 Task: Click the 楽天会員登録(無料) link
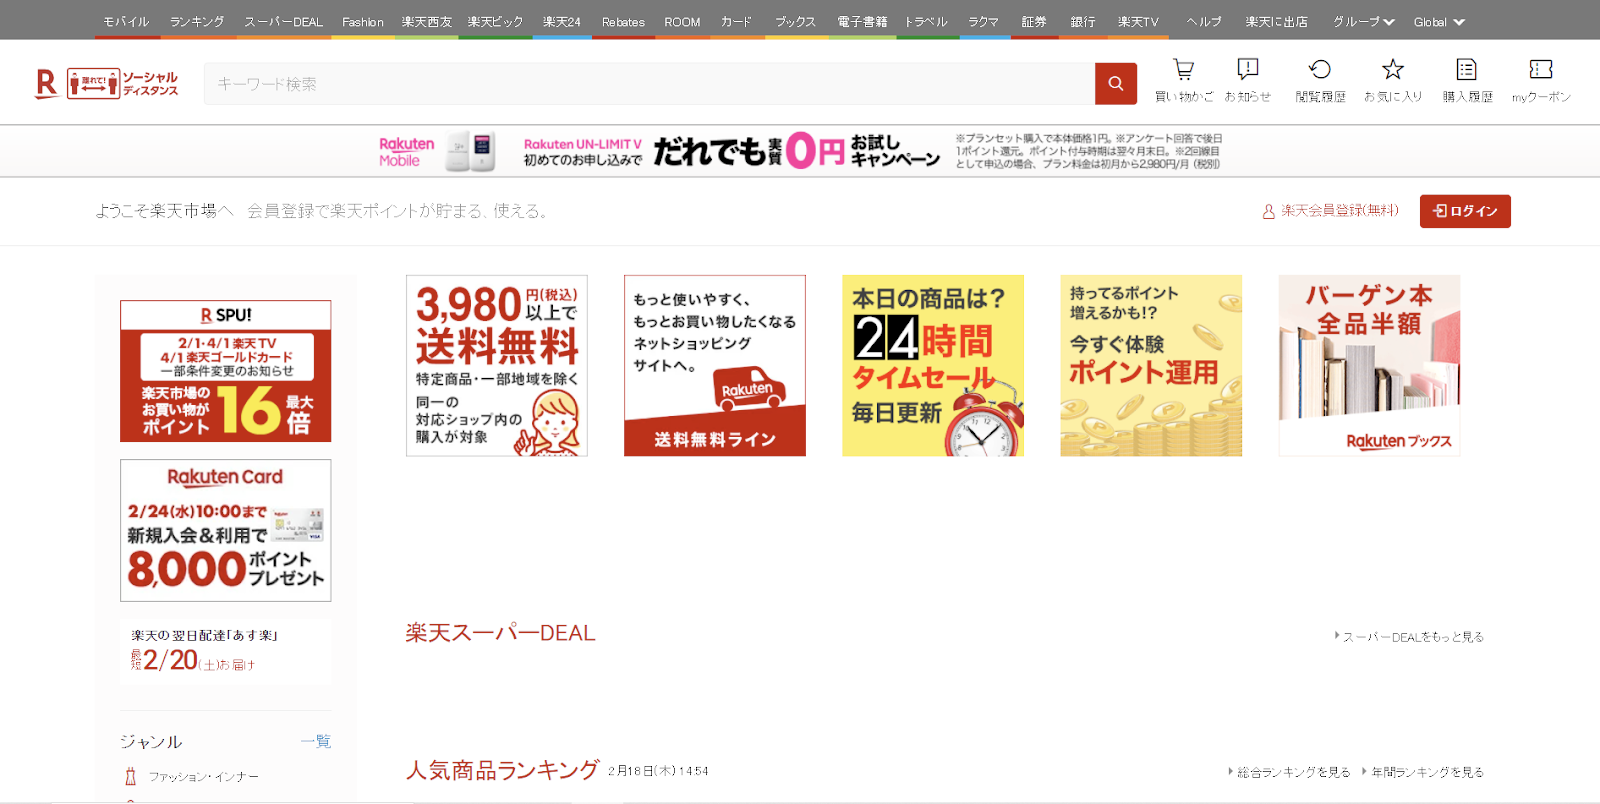pyautogui.click(x=1339, y=210)
